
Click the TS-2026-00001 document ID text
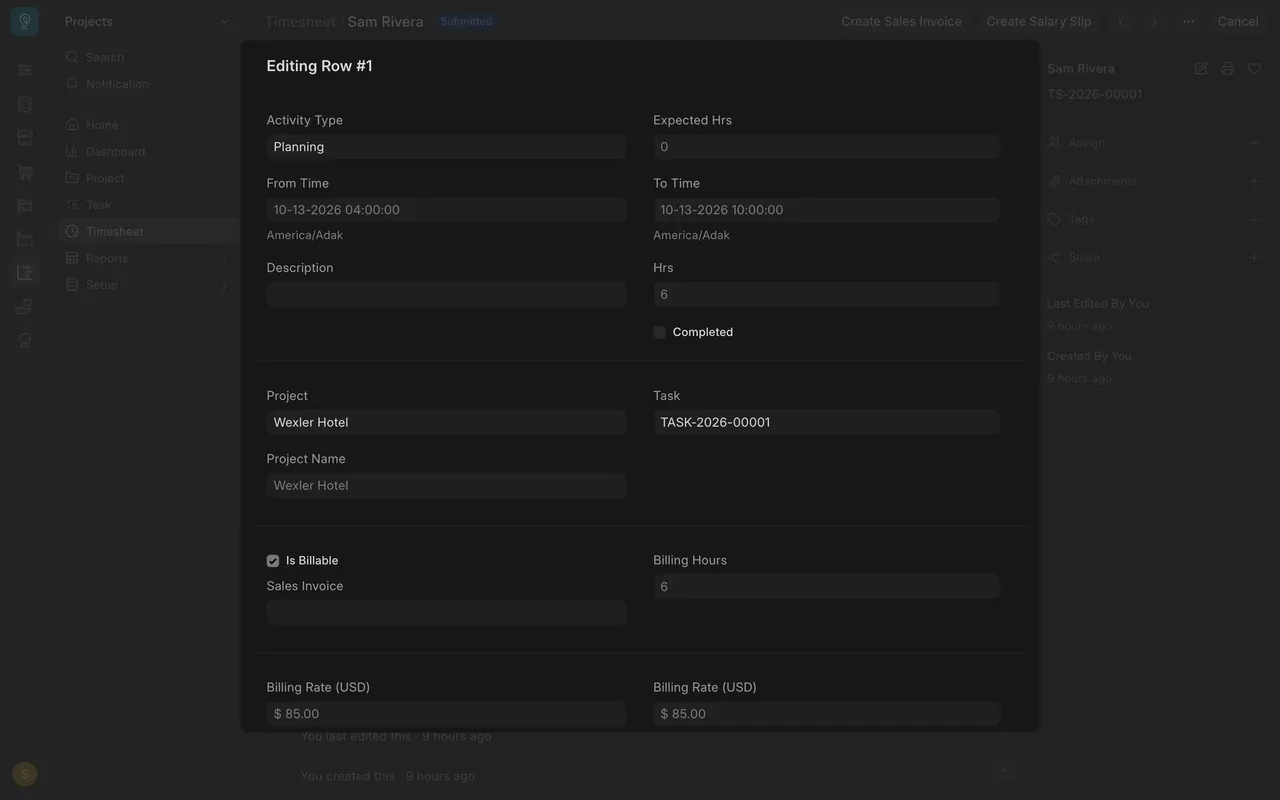coord(1094,94)
